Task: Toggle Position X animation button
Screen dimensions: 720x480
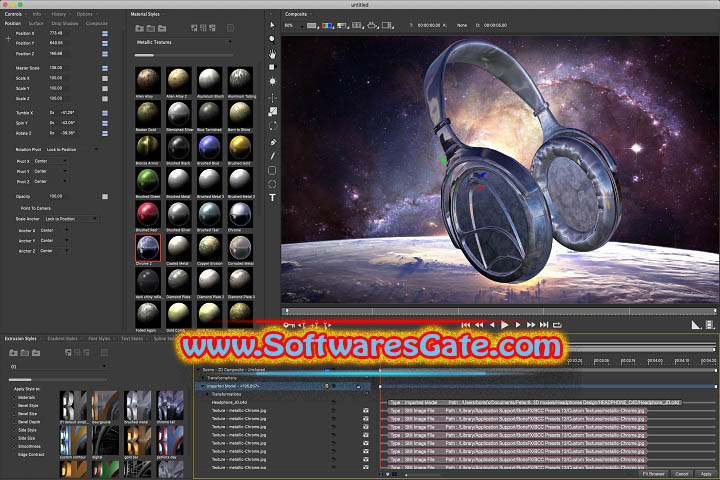Action: click(x=105, y=34)
